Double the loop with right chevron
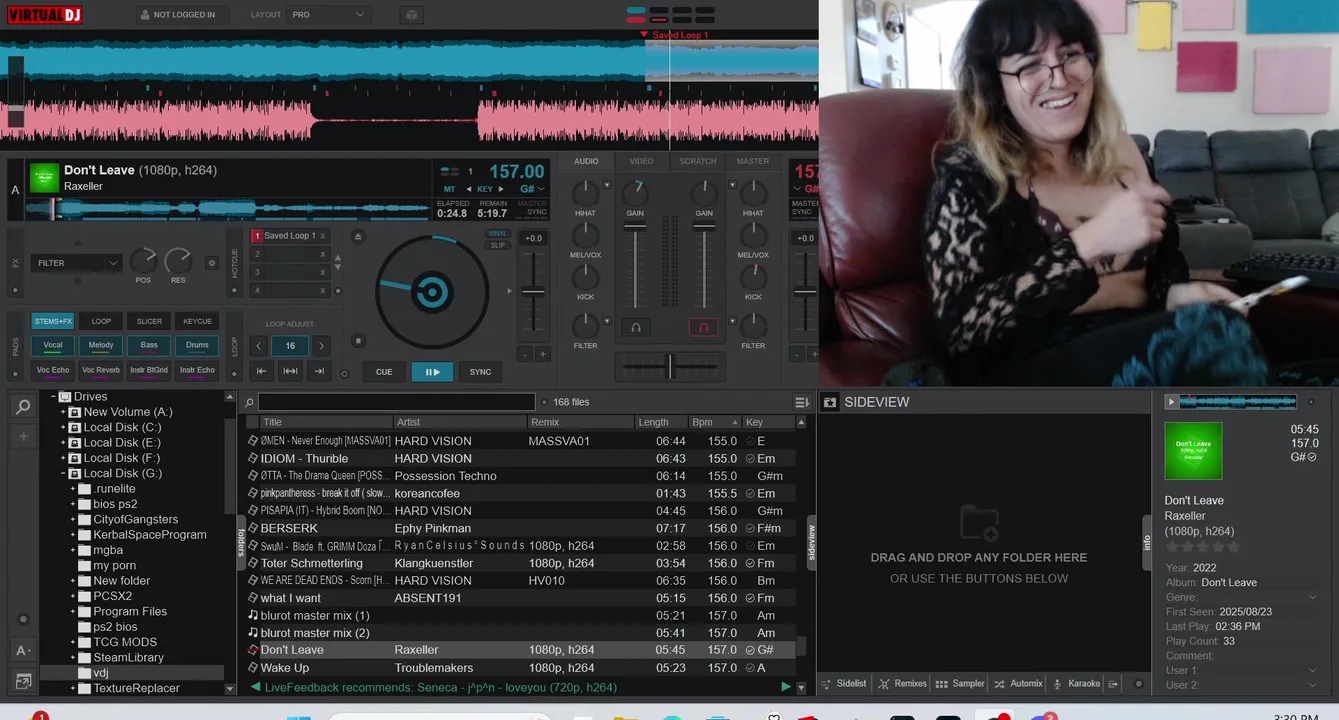 click(321, 346)
